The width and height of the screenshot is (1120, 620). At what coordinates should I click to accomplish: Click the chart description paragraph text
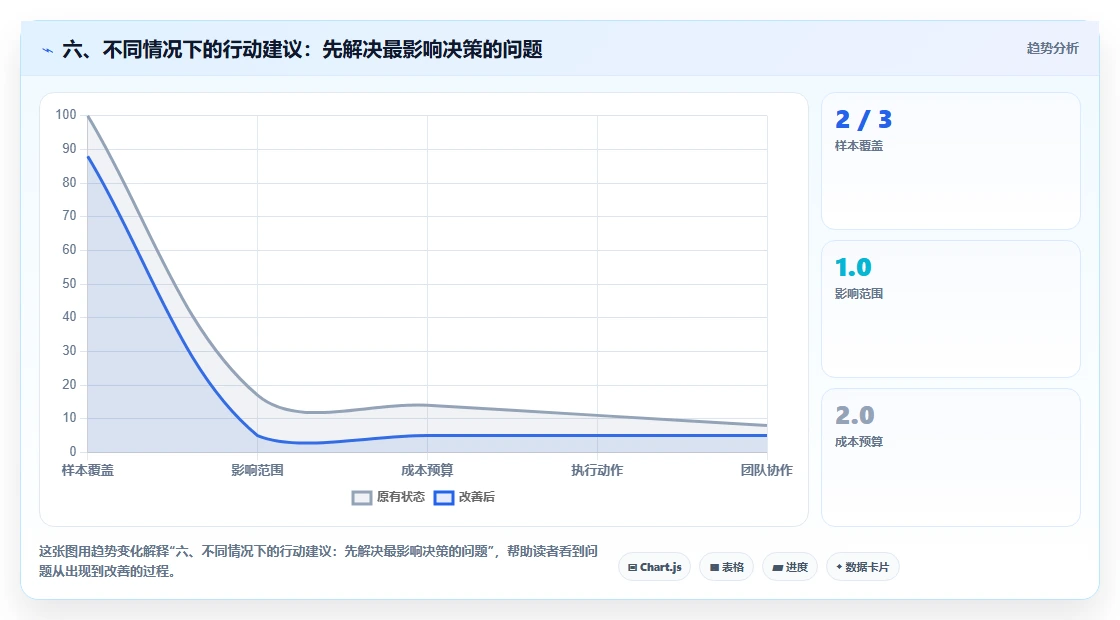coord(318,561)
